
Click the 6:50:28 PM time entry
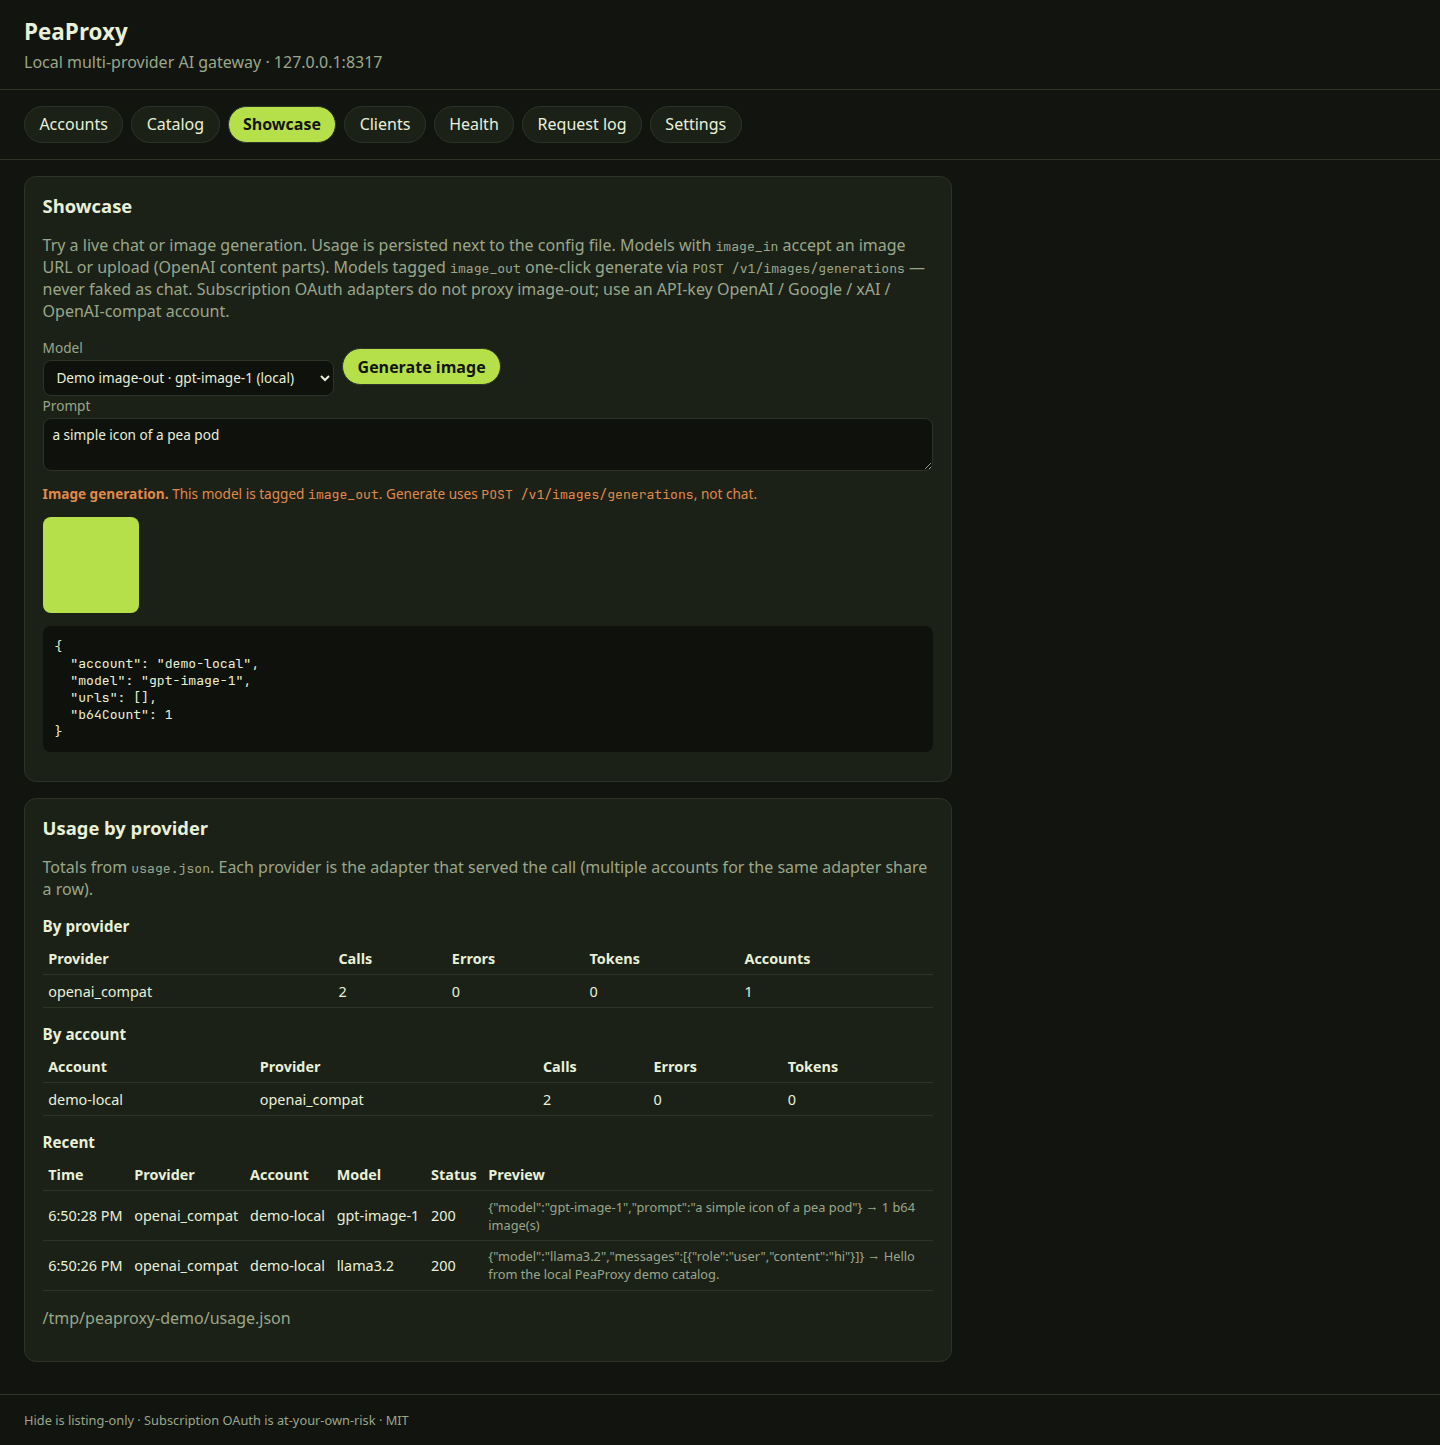pos(85,1216)
